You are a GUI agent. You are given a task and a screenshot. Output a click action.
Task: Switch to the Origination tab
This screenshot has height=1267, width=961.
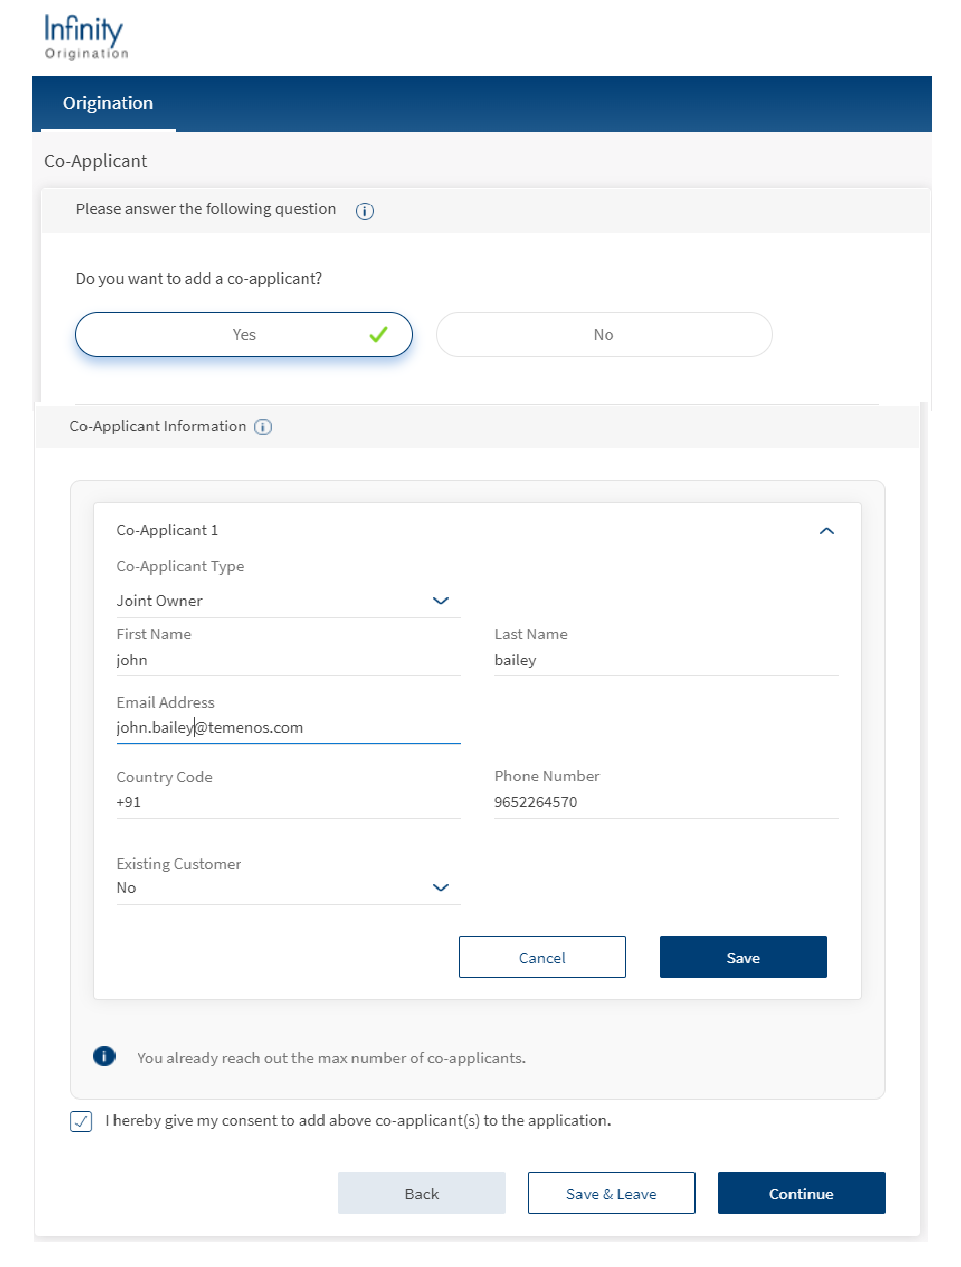[108, 104]
